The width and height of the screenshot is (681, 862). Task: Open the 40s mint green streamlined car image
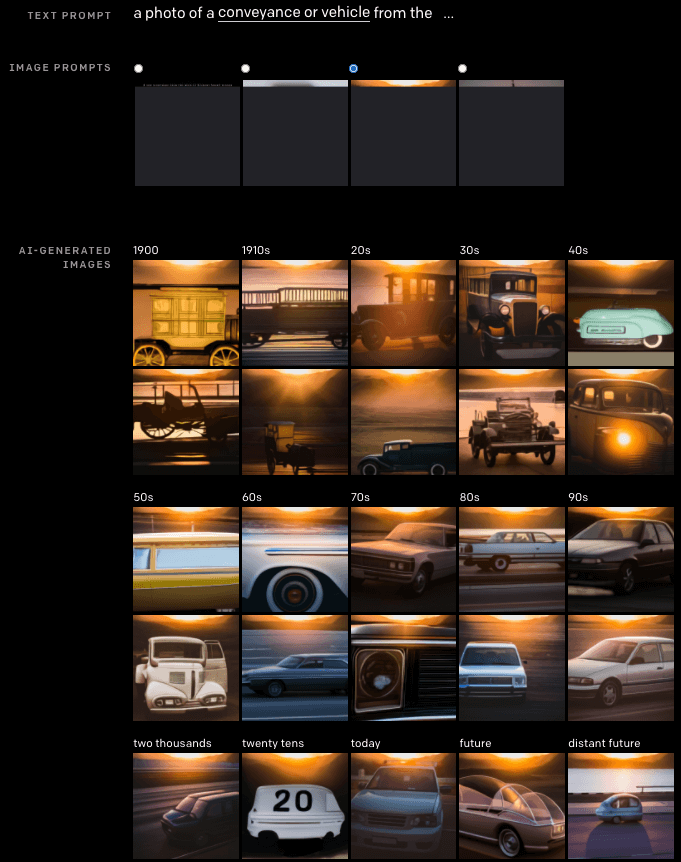point(621,313)
